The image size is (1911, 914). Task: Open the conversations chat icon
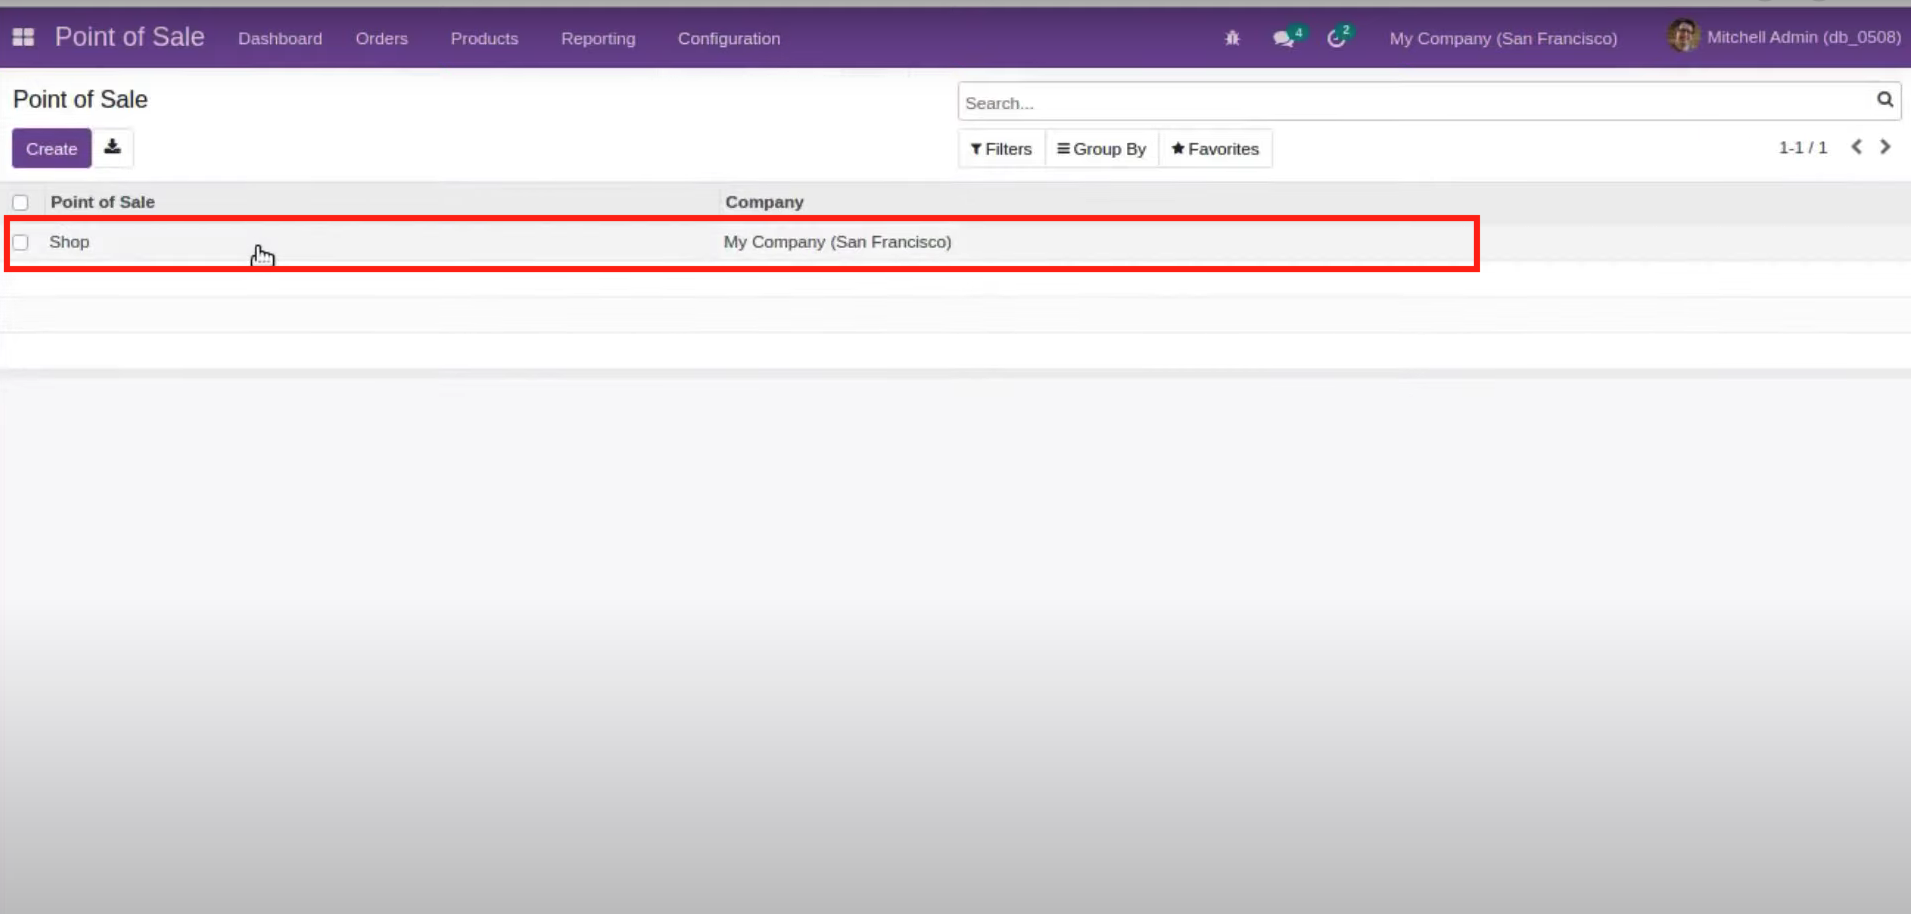pos(1284,38)
